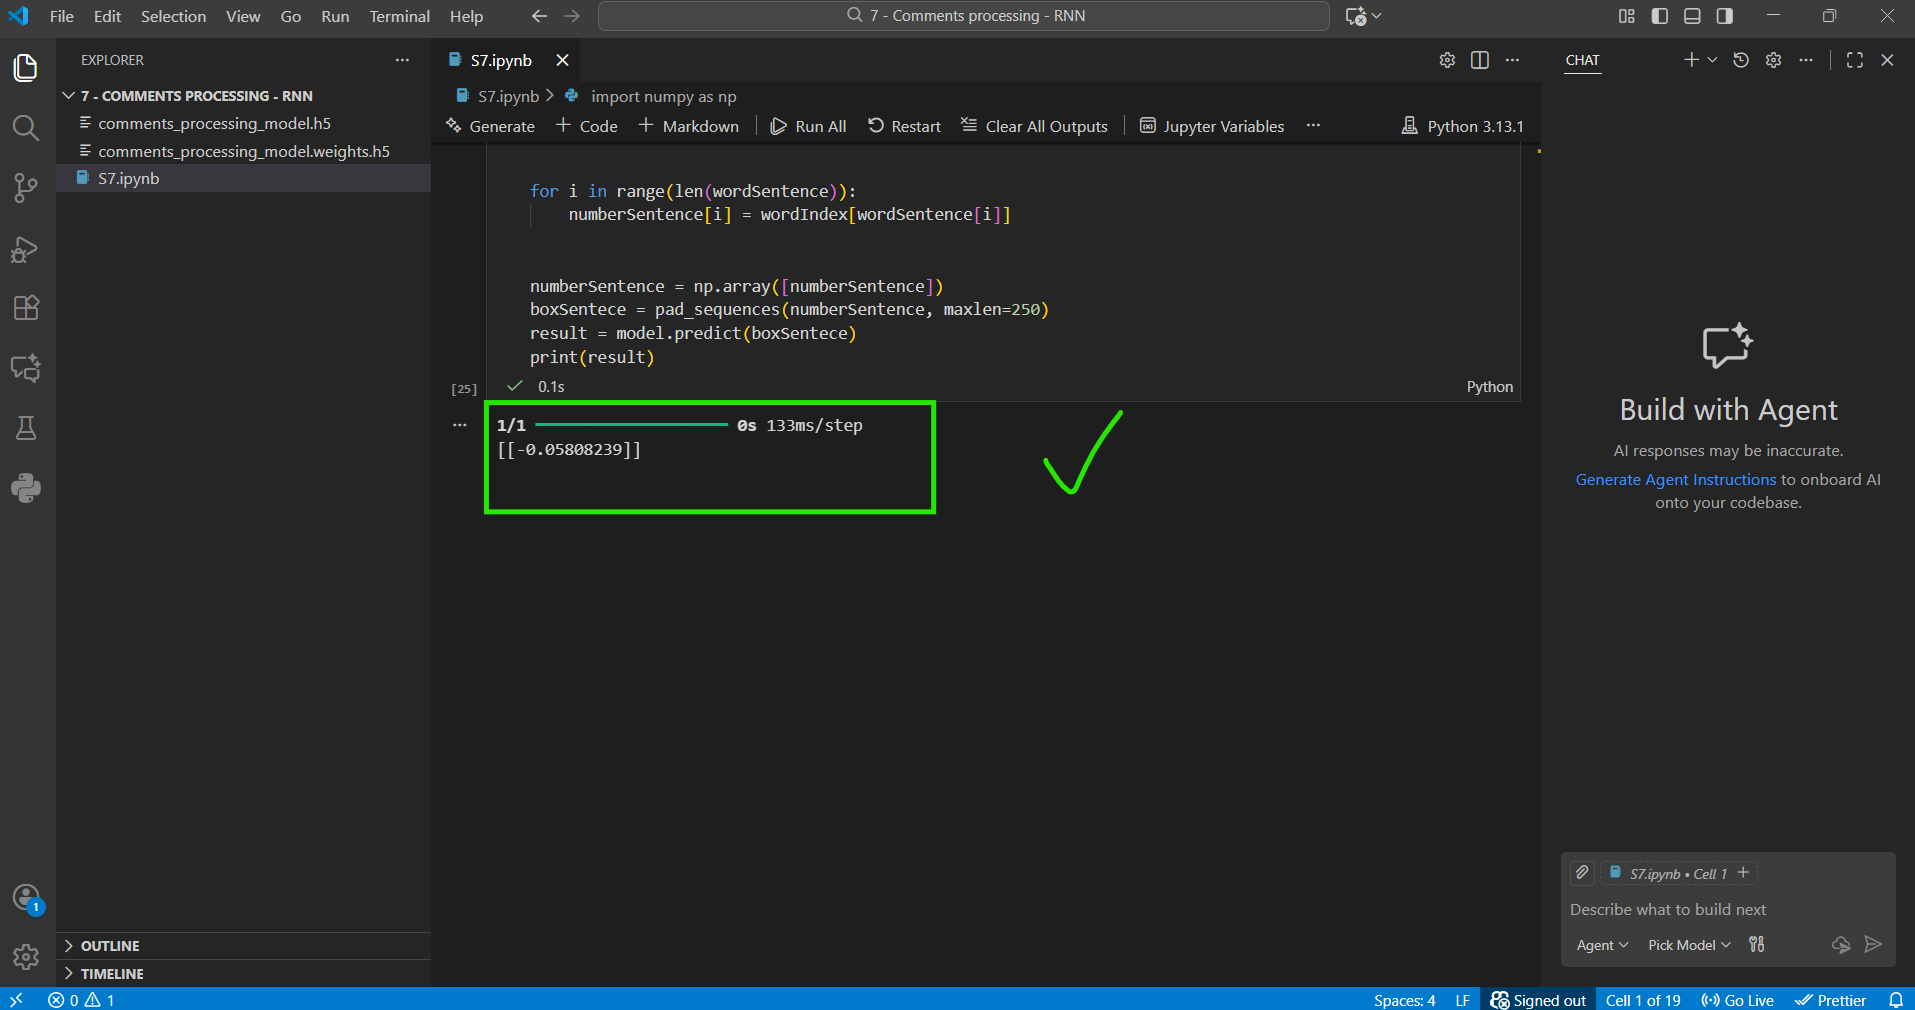Click the attach context paperclip icon

click(1582, 873)
